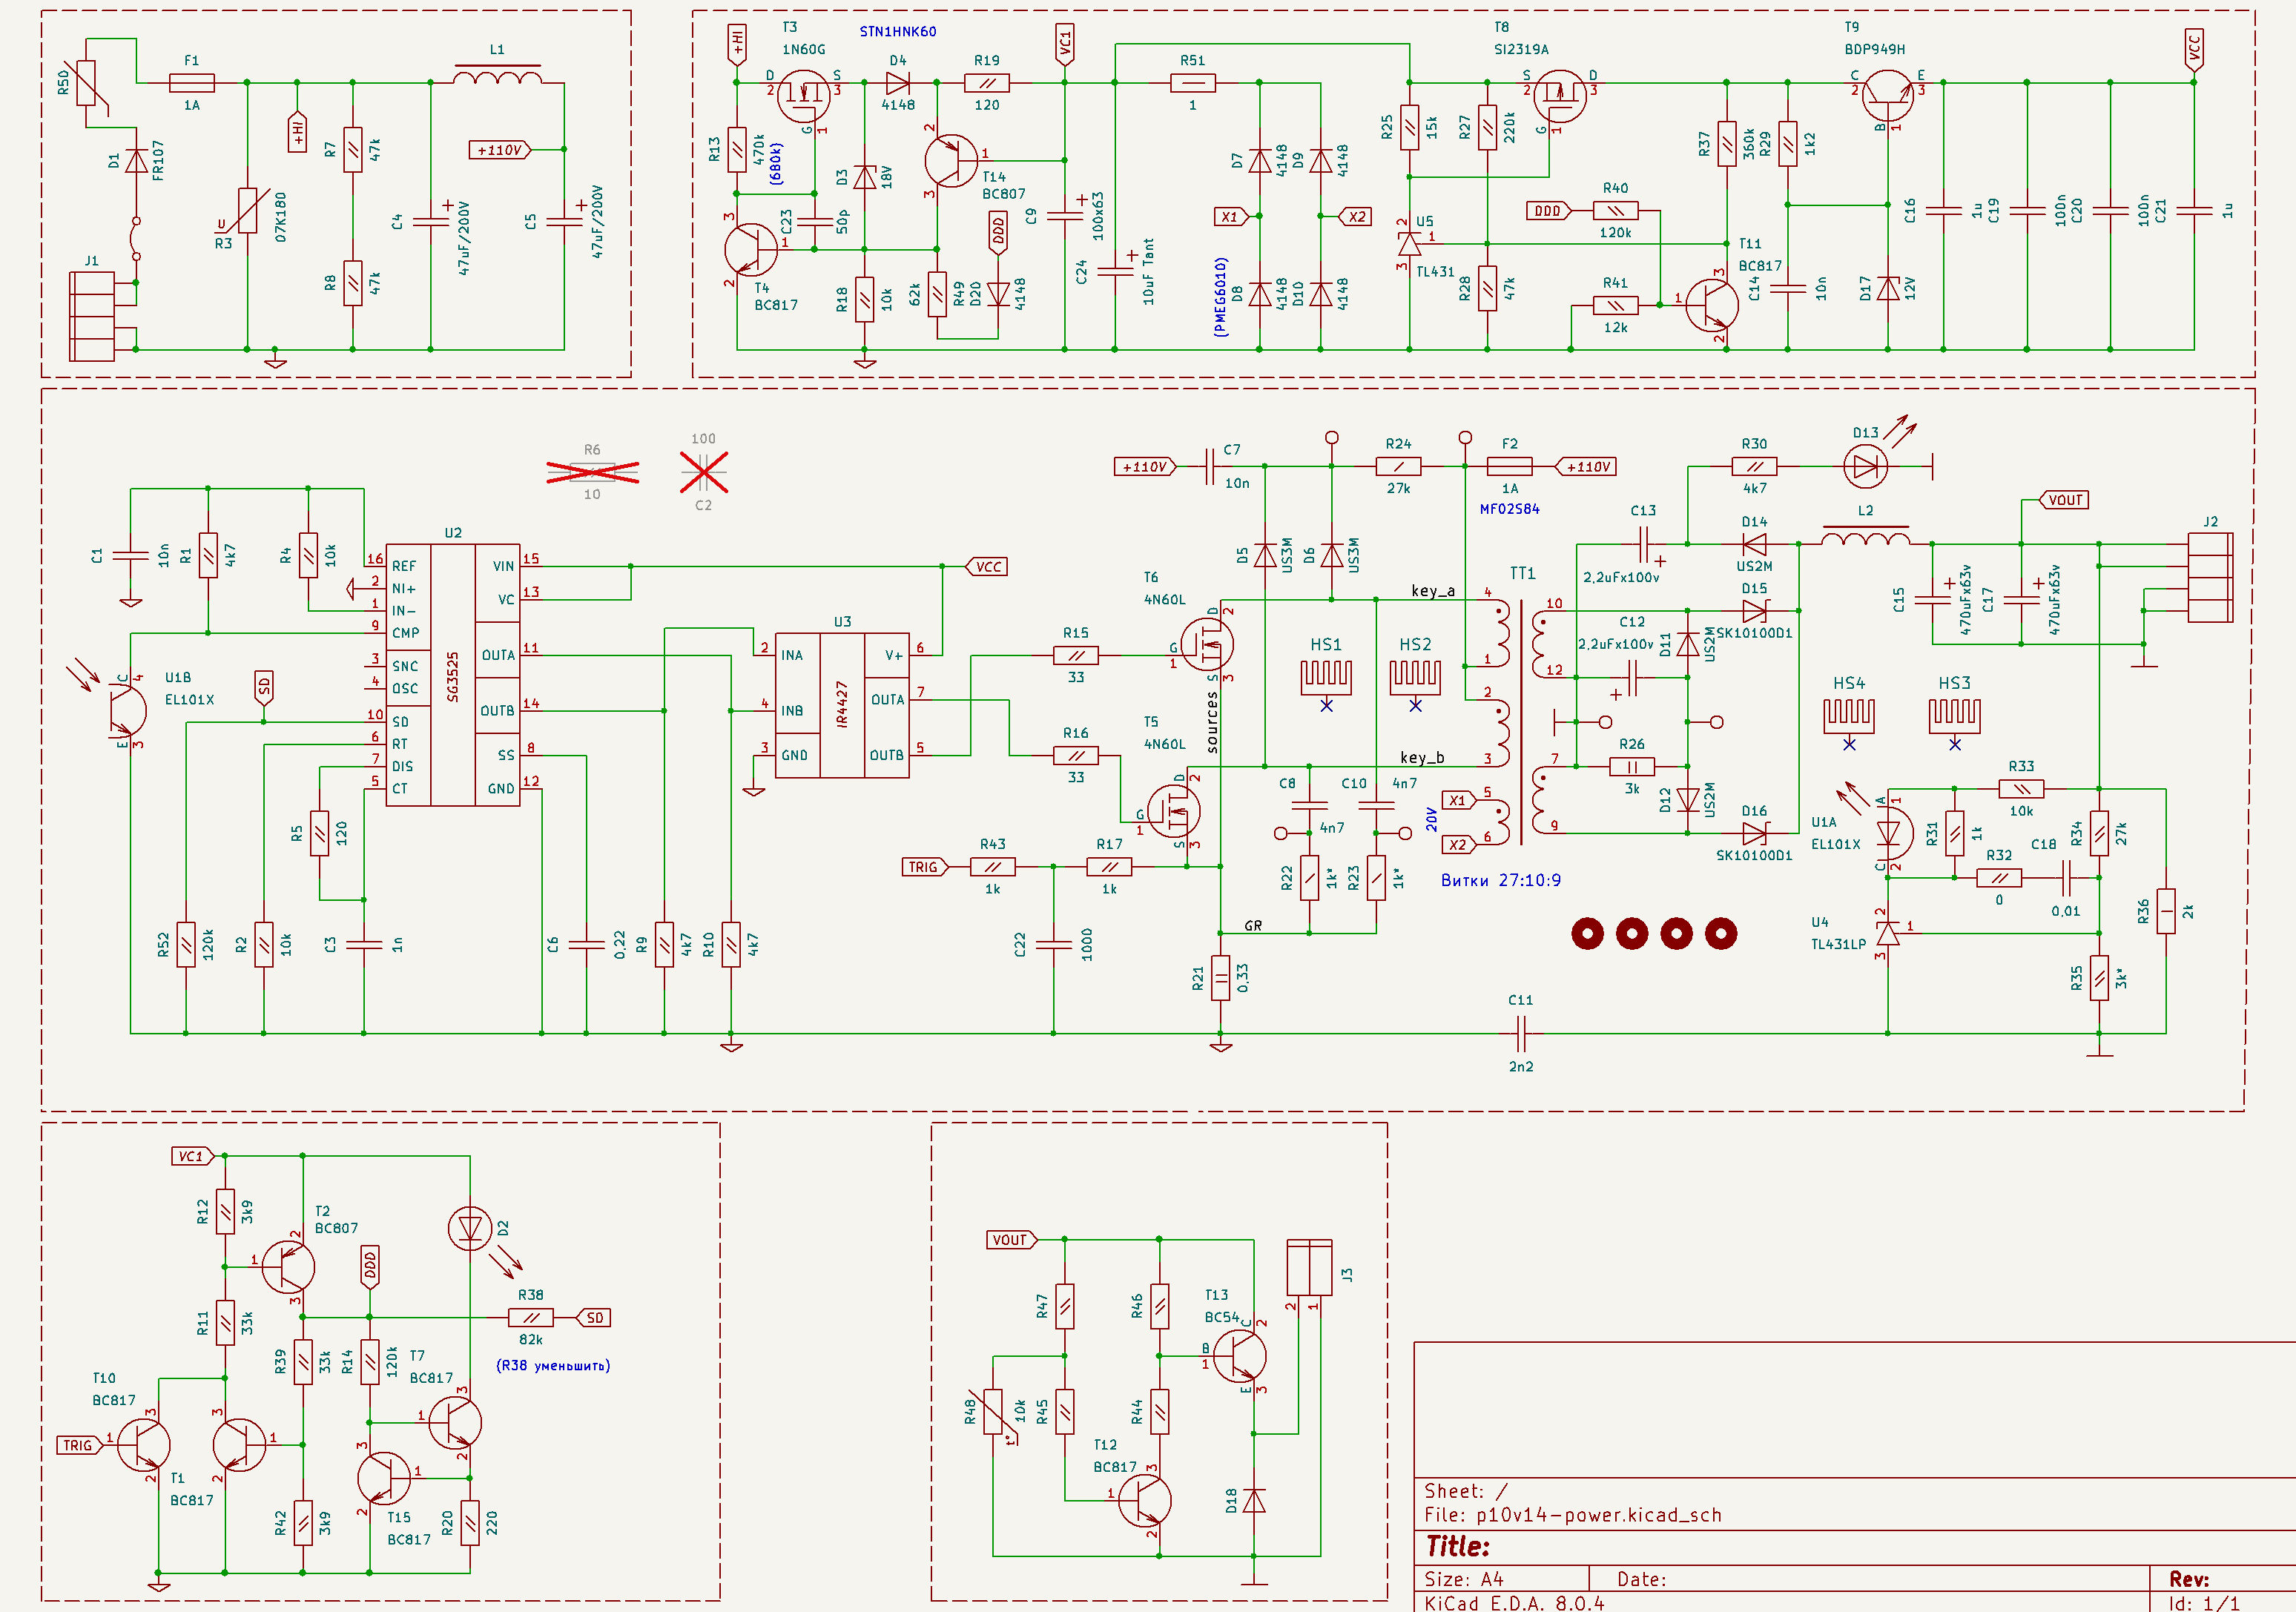Select the U1A optocoupler LED symbol
Viewport: 2296px width, 1612px height.
click(x=1888, y=832)
